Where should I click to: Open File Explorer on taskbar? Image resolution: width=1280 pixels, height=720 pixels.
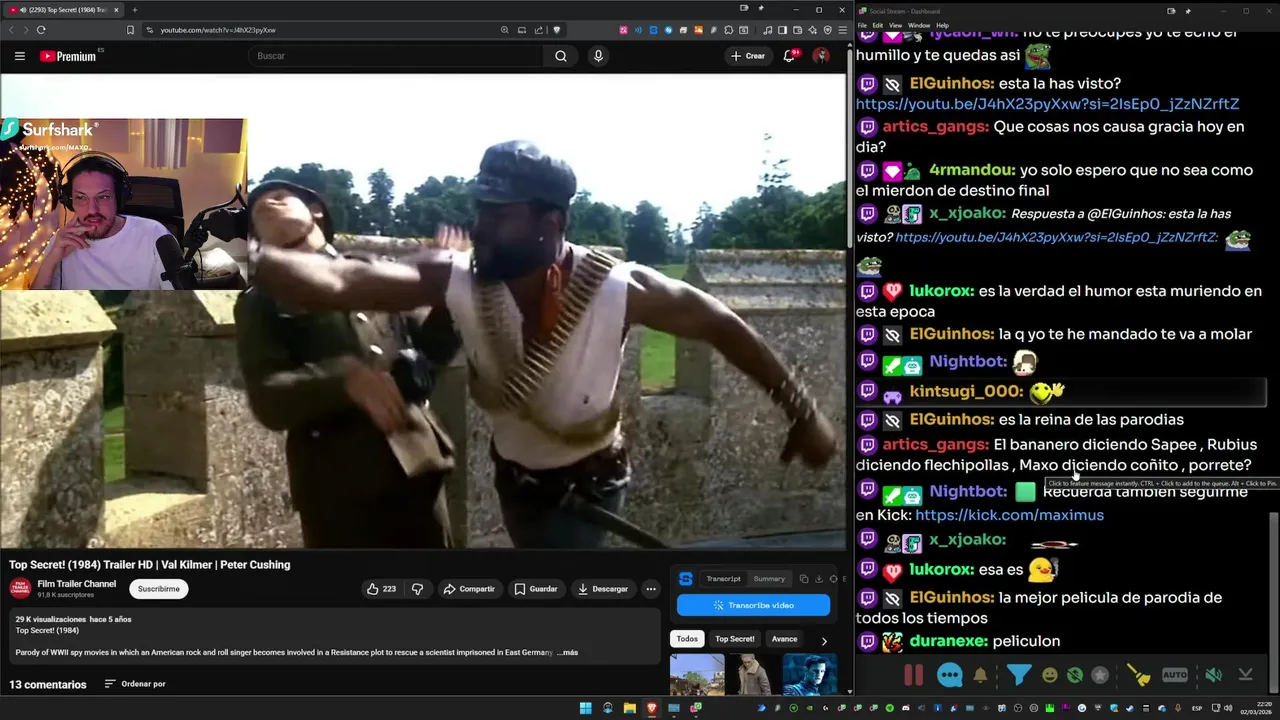(630, 708)
